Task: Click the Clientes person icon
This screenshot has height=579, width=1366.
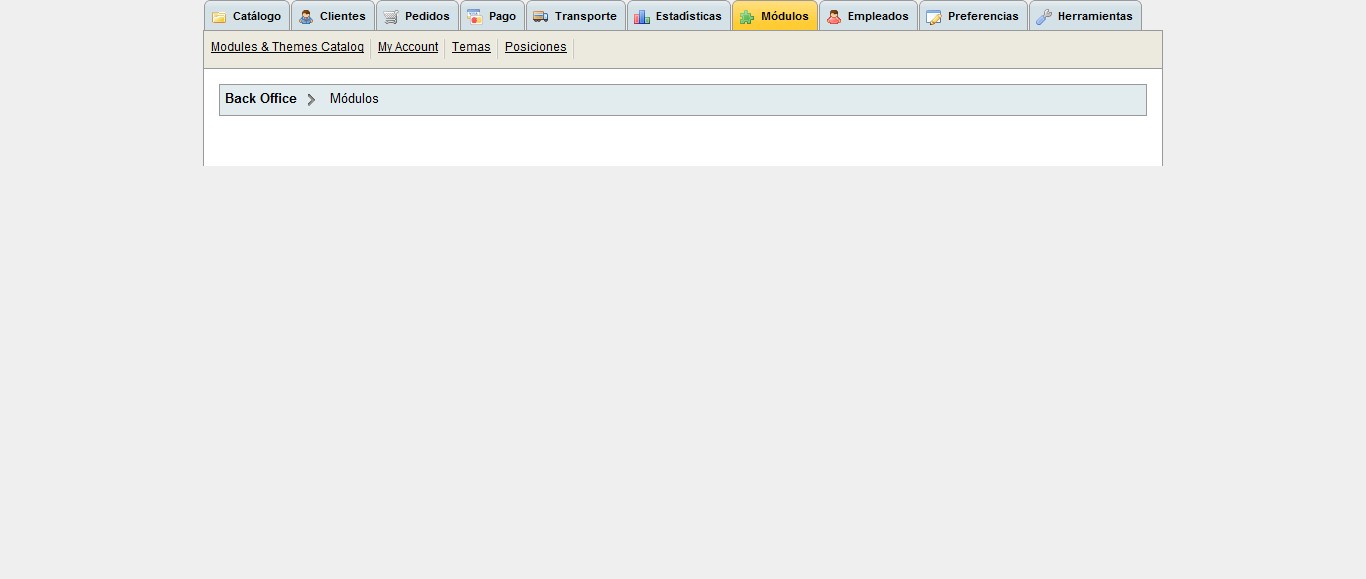Action: click(x=306, y=17)
